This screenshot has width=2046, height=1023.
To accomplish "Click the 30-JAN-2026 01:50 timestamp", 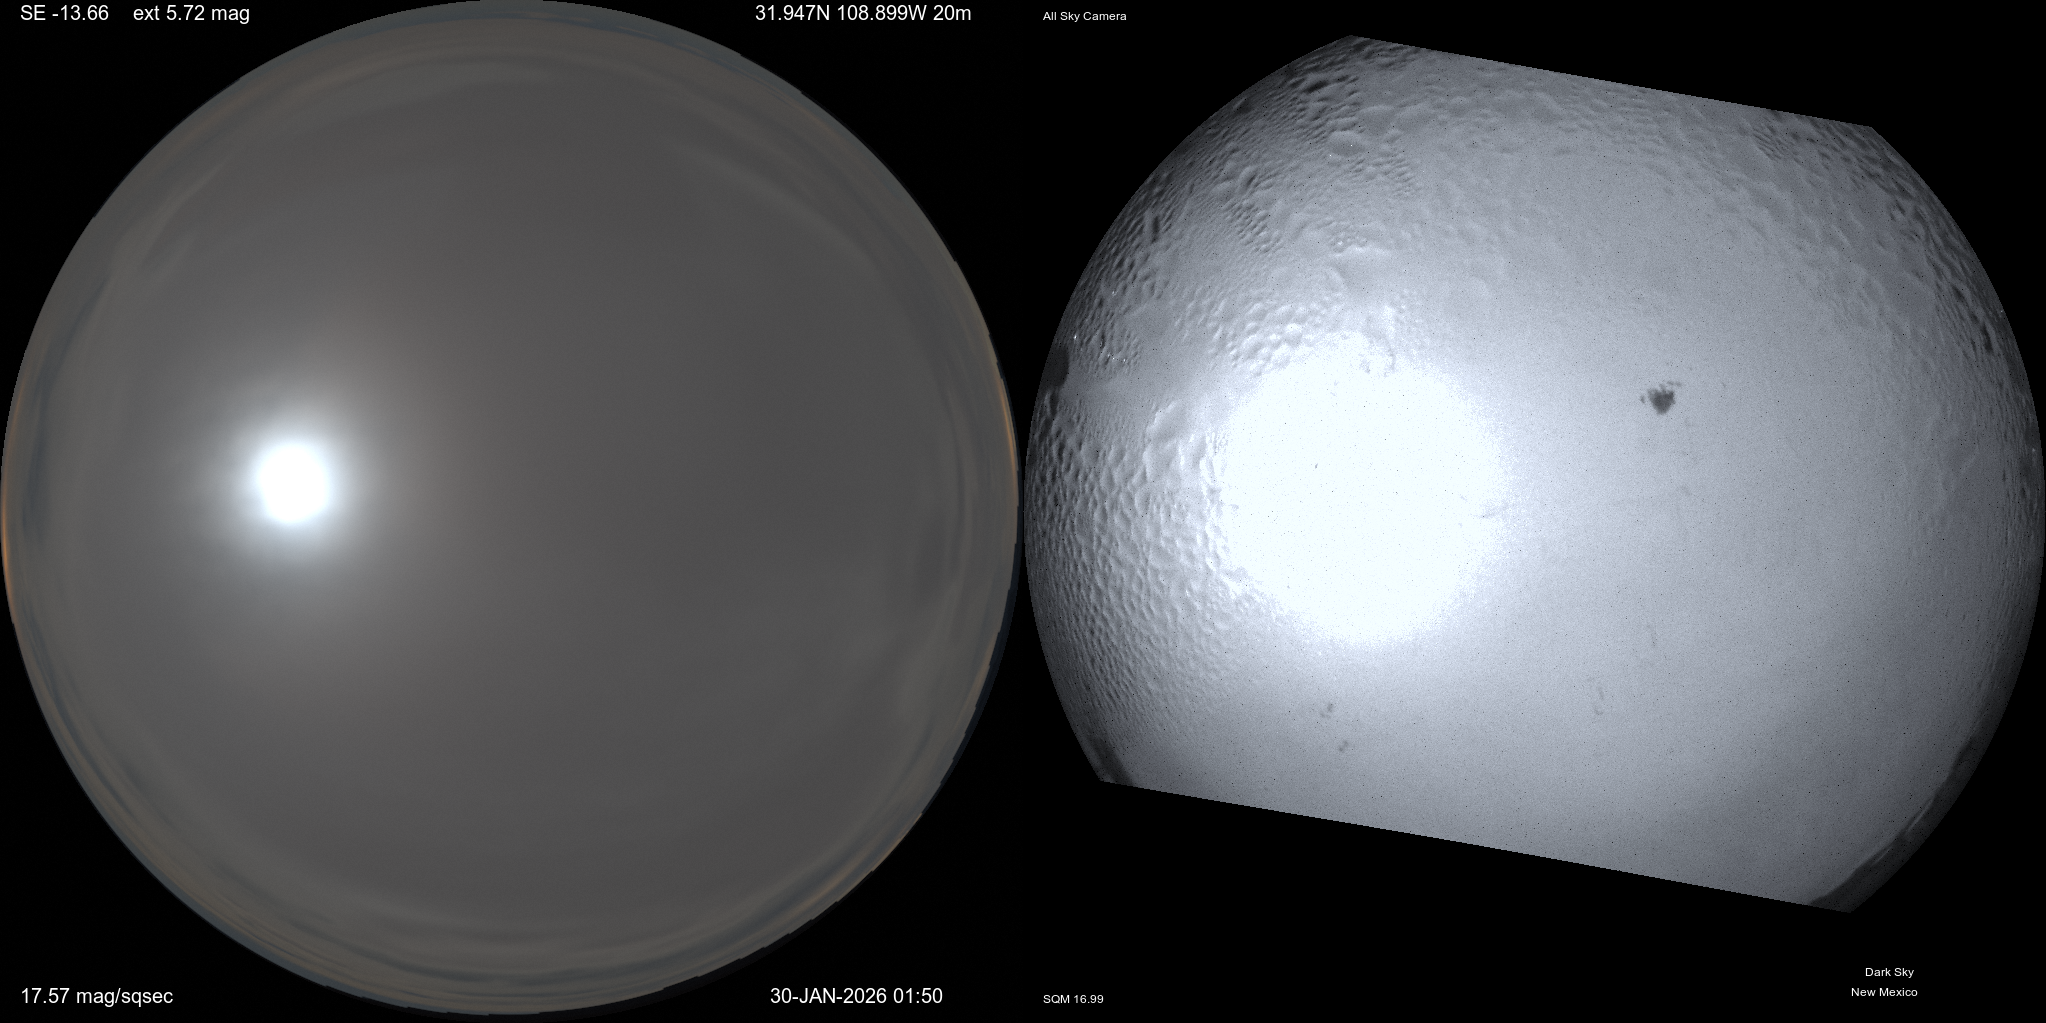I will [856, 996].
